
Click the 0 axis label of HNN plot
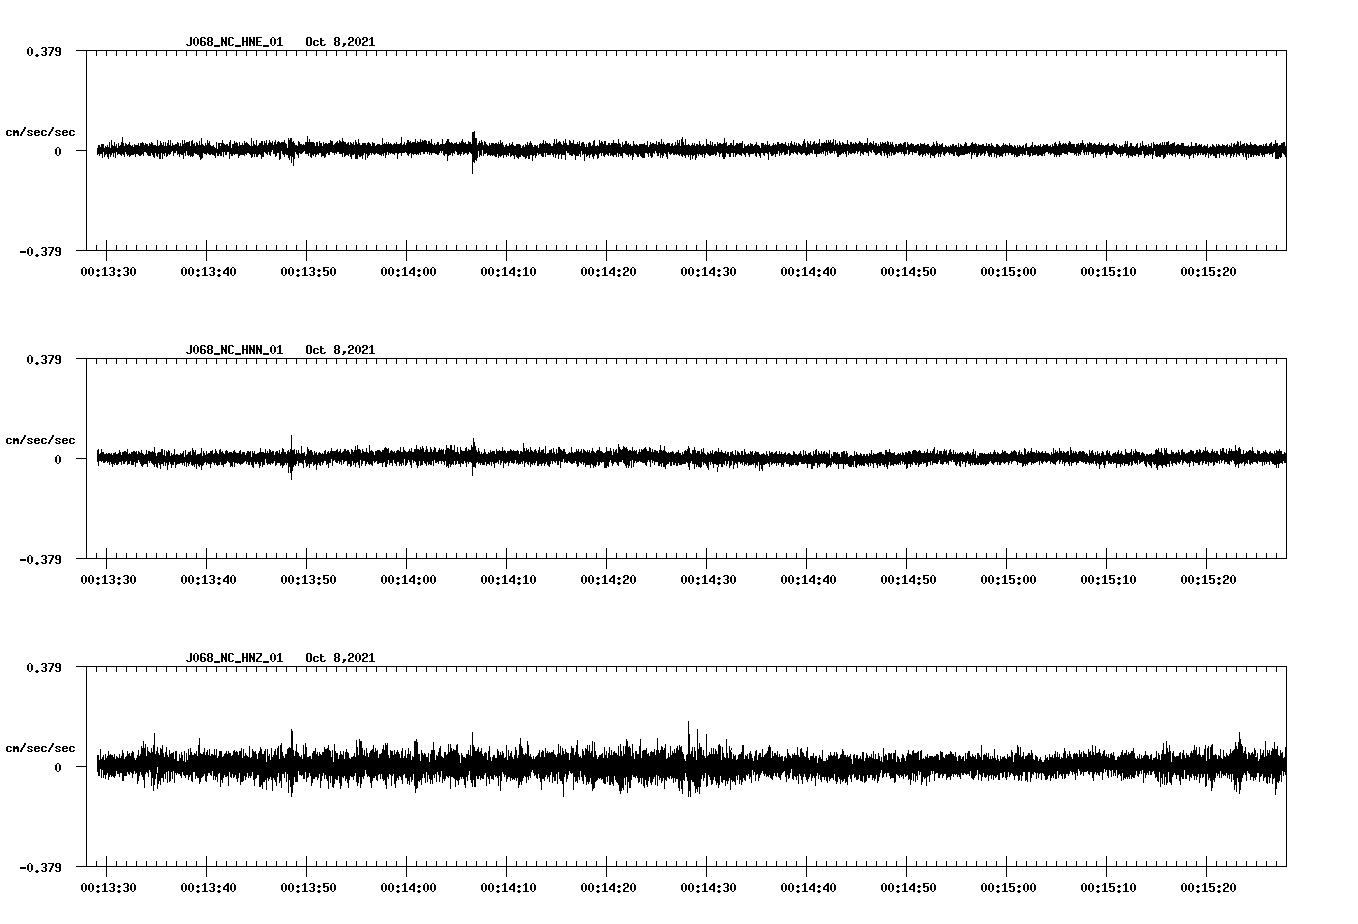[x=57, y=459]
